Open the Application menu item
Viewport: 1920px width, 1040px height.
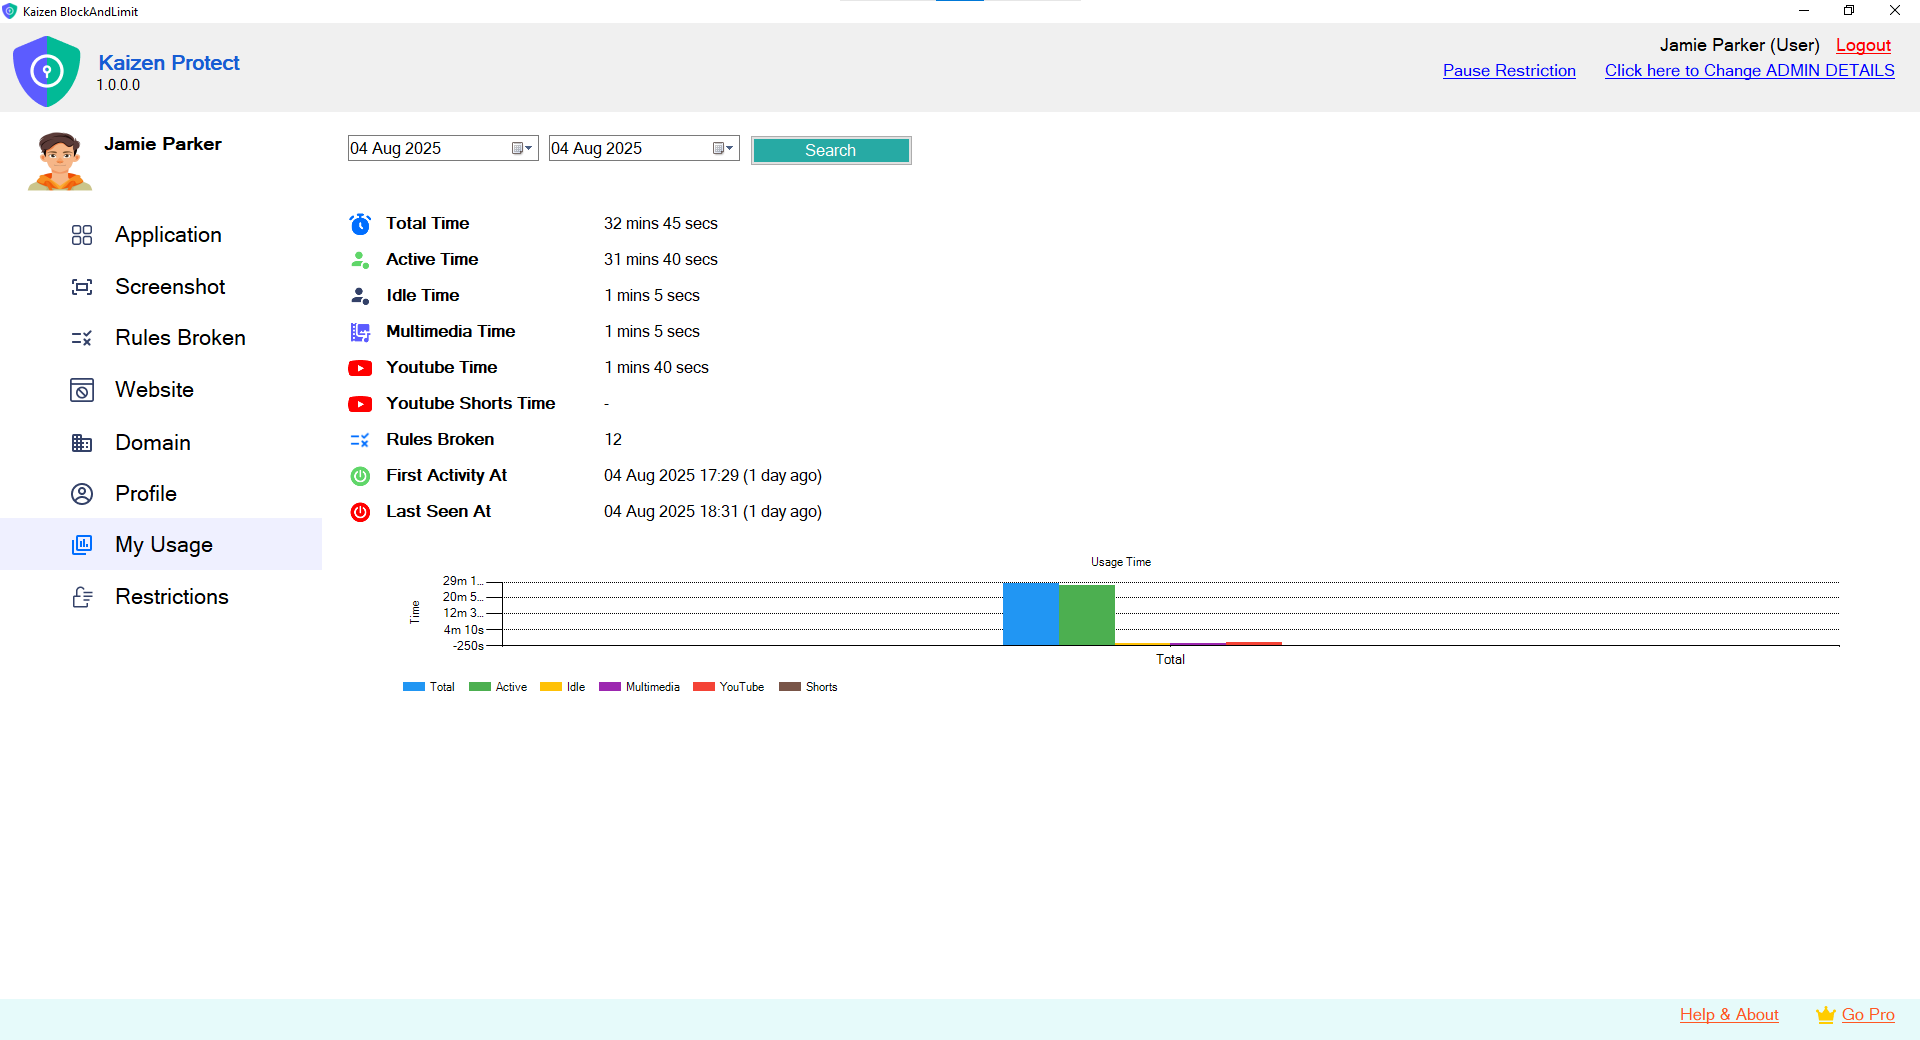(168, 235)
